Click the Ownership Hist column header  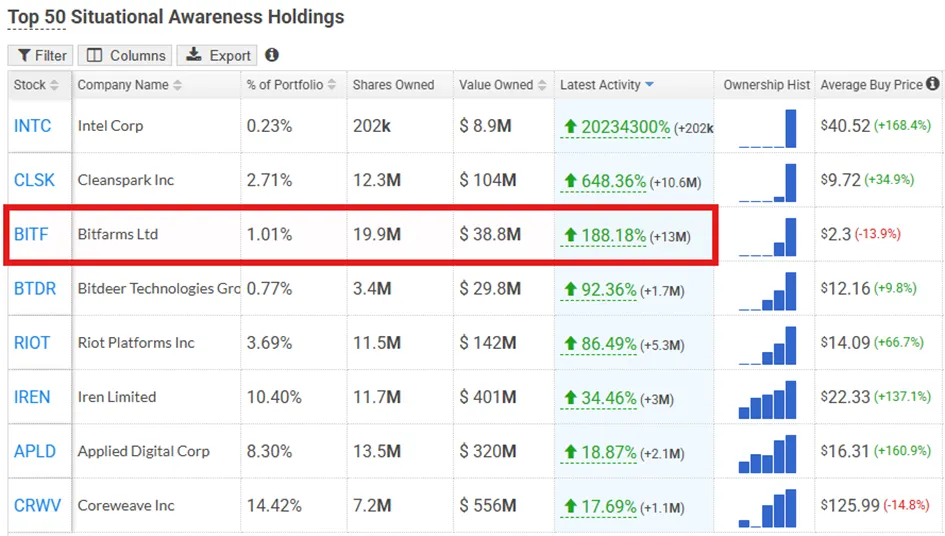click(767, 85)
